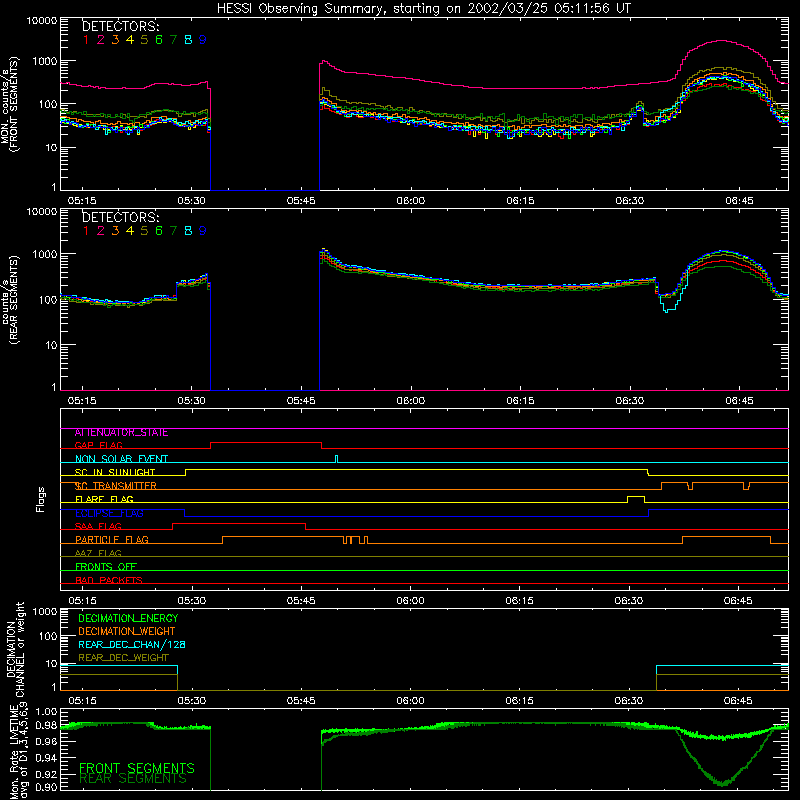The height and width of the screenshot is (800, 800).
Task: Click the GAP_FLAG raised segment
Action: [266, 443]
